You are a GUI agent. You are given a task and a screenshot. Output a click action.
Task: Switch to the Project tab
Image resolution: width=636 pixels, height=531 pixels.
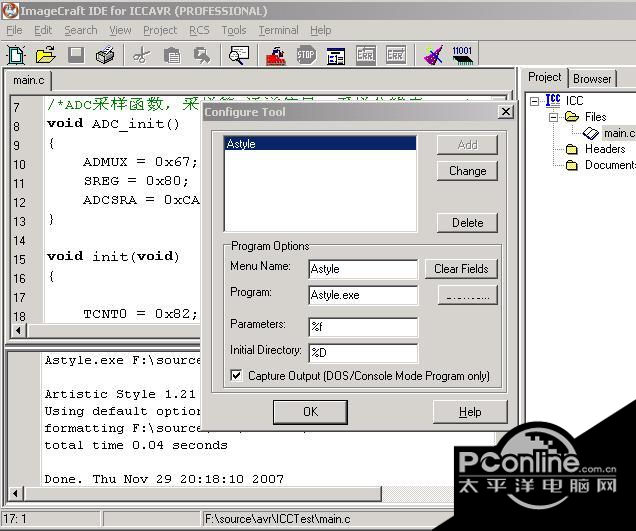pyautogui.click(x=544, y=77)
